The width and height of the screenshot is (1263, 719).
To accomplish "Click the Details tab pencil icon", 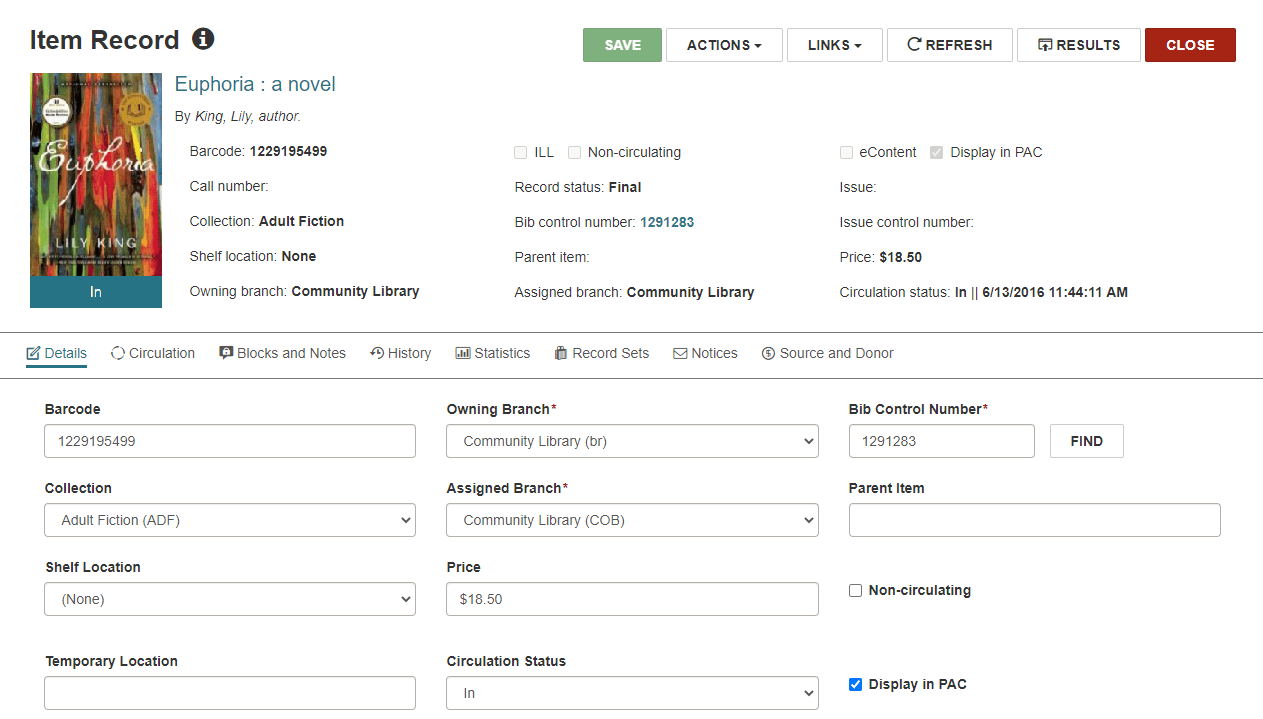I will (33, 353).
